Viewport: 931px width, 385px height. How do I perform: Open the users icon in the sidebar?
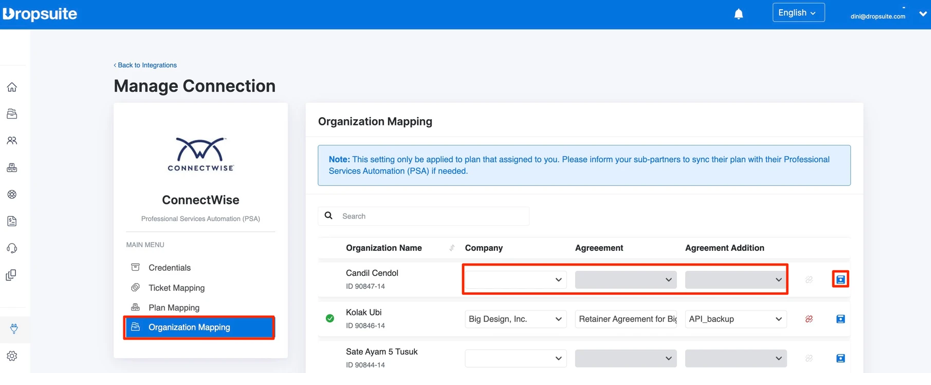click(x=12, y=141)
